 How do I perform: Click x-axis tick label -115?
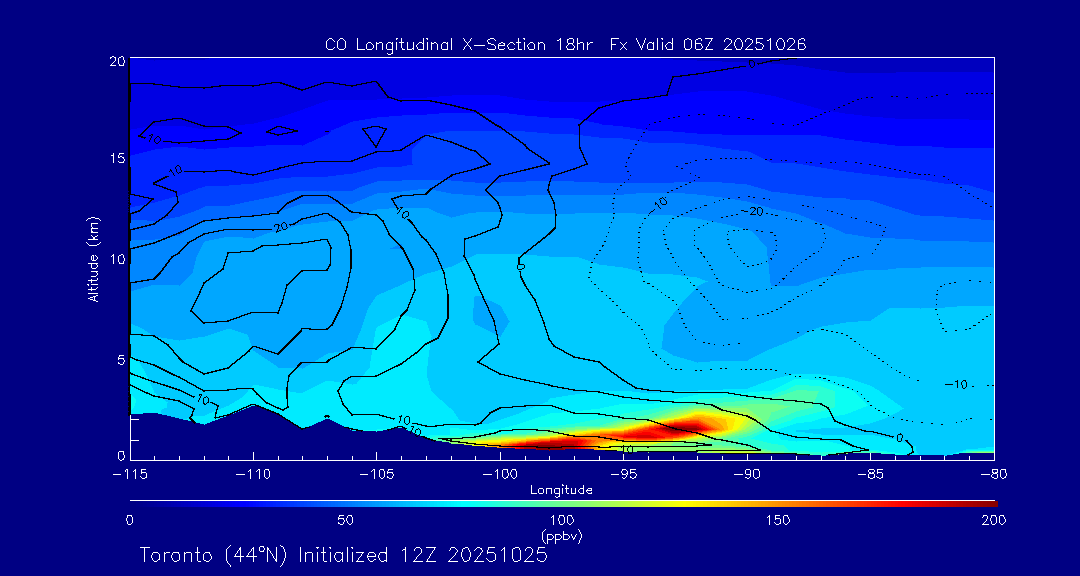point(129,474)
